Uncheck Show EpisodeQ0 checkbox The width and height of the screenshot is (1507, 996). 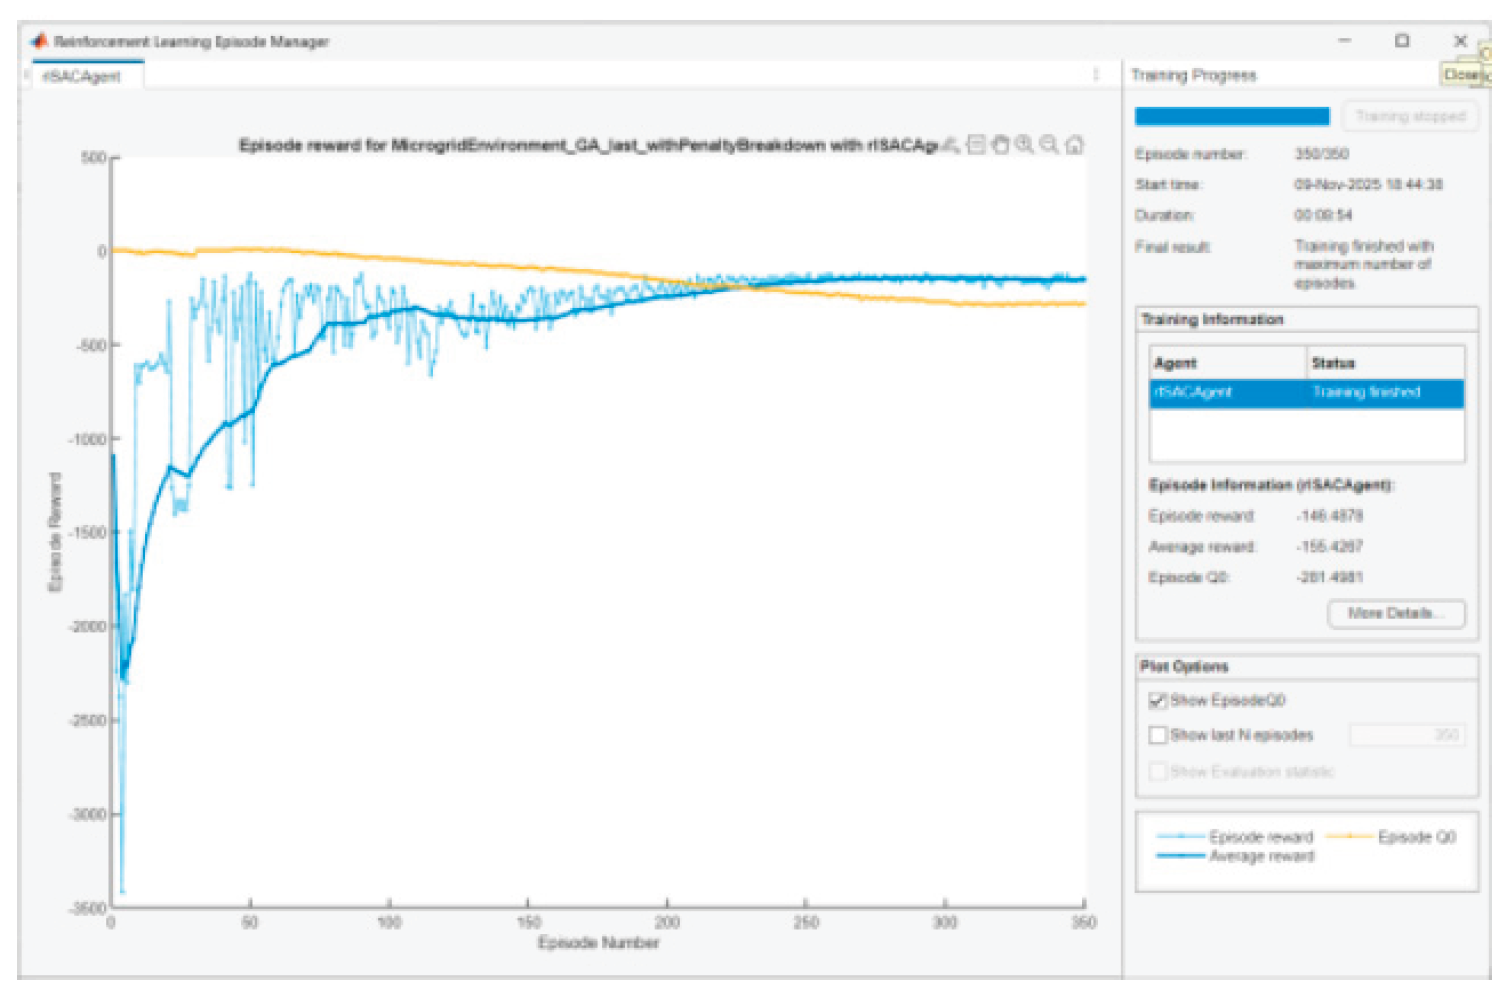point(1157,700)
